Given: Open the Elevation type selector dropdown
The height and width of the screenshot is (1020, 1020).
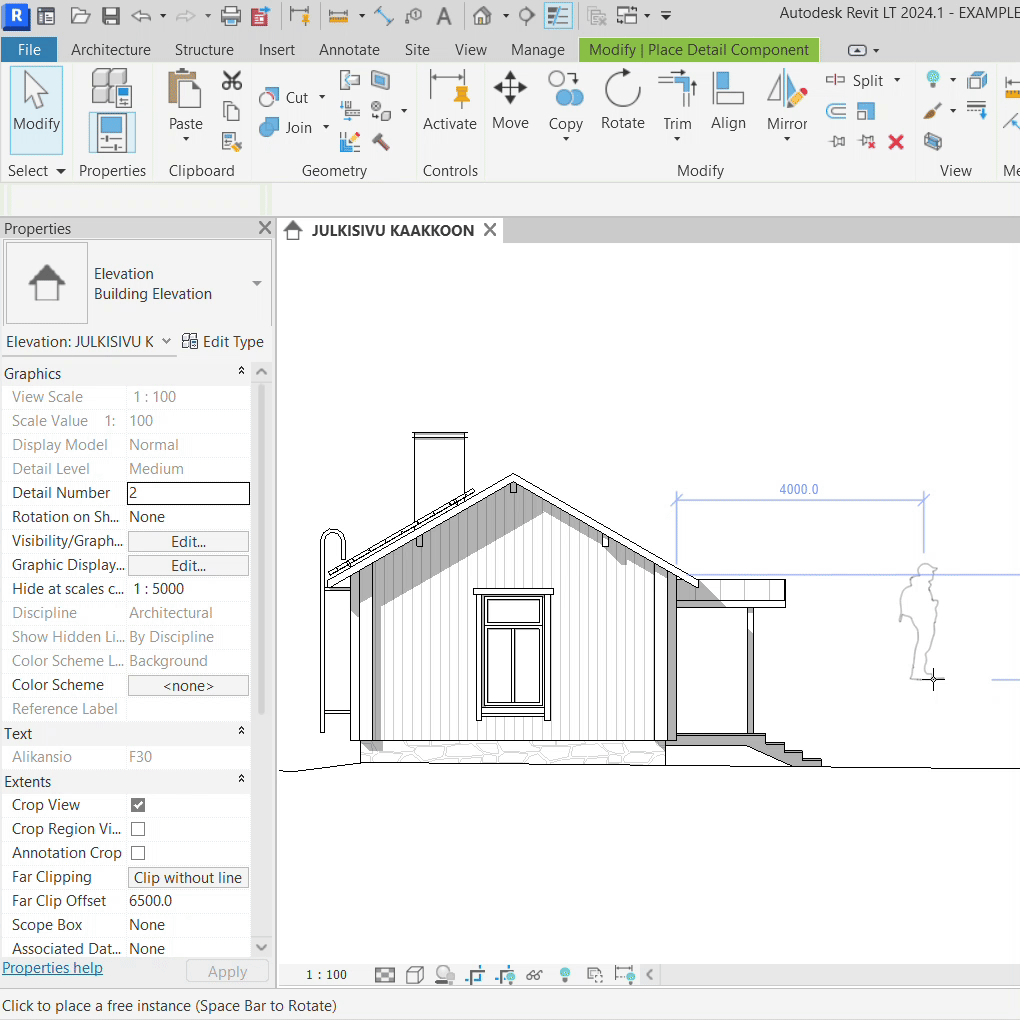Looking at the screenshot, I should (257, 284).
